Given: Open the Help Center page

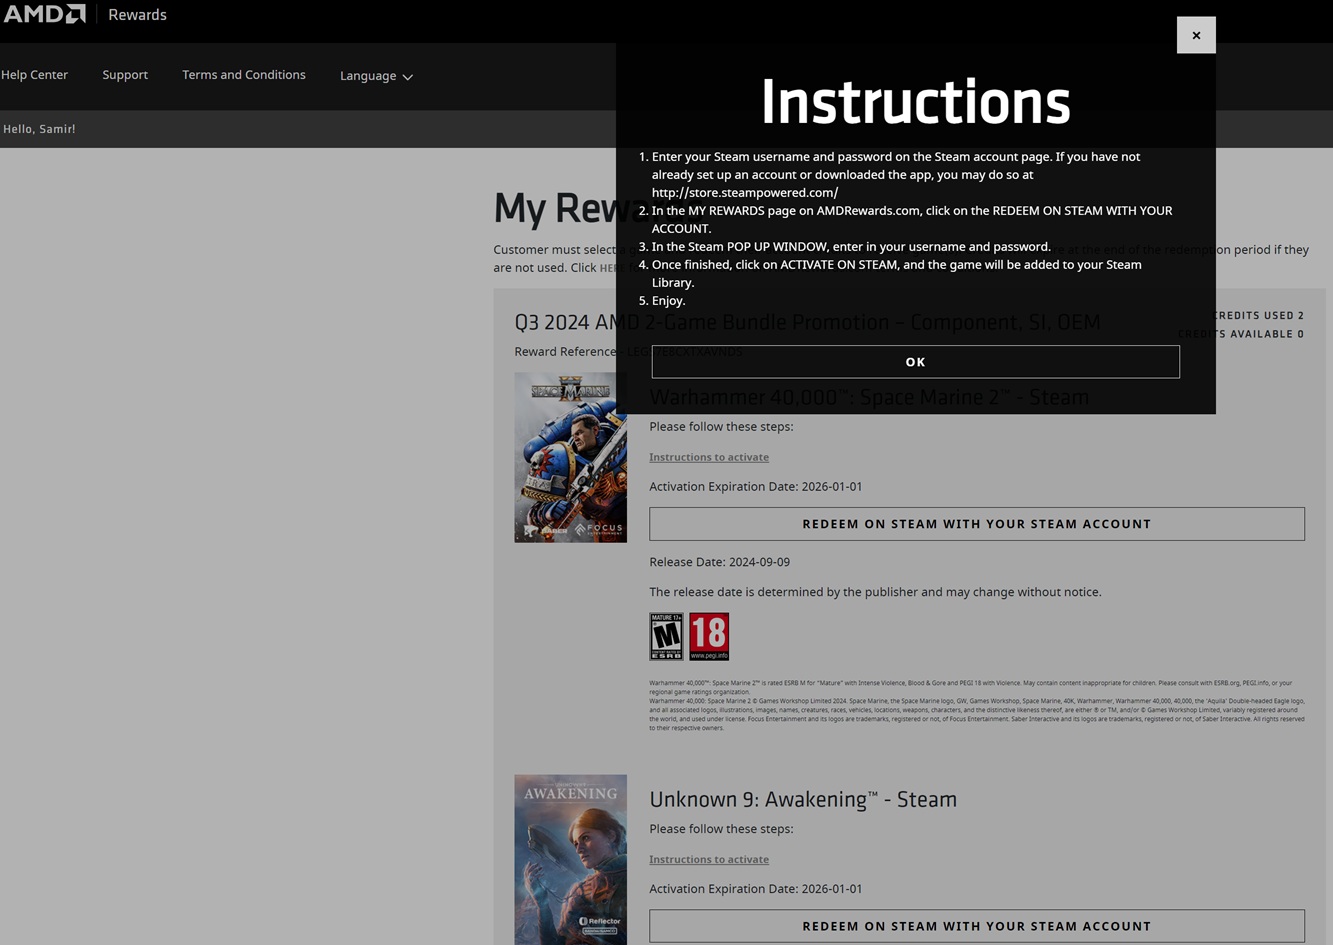Looking at the screenshot, I should click(x=34, y=75).
